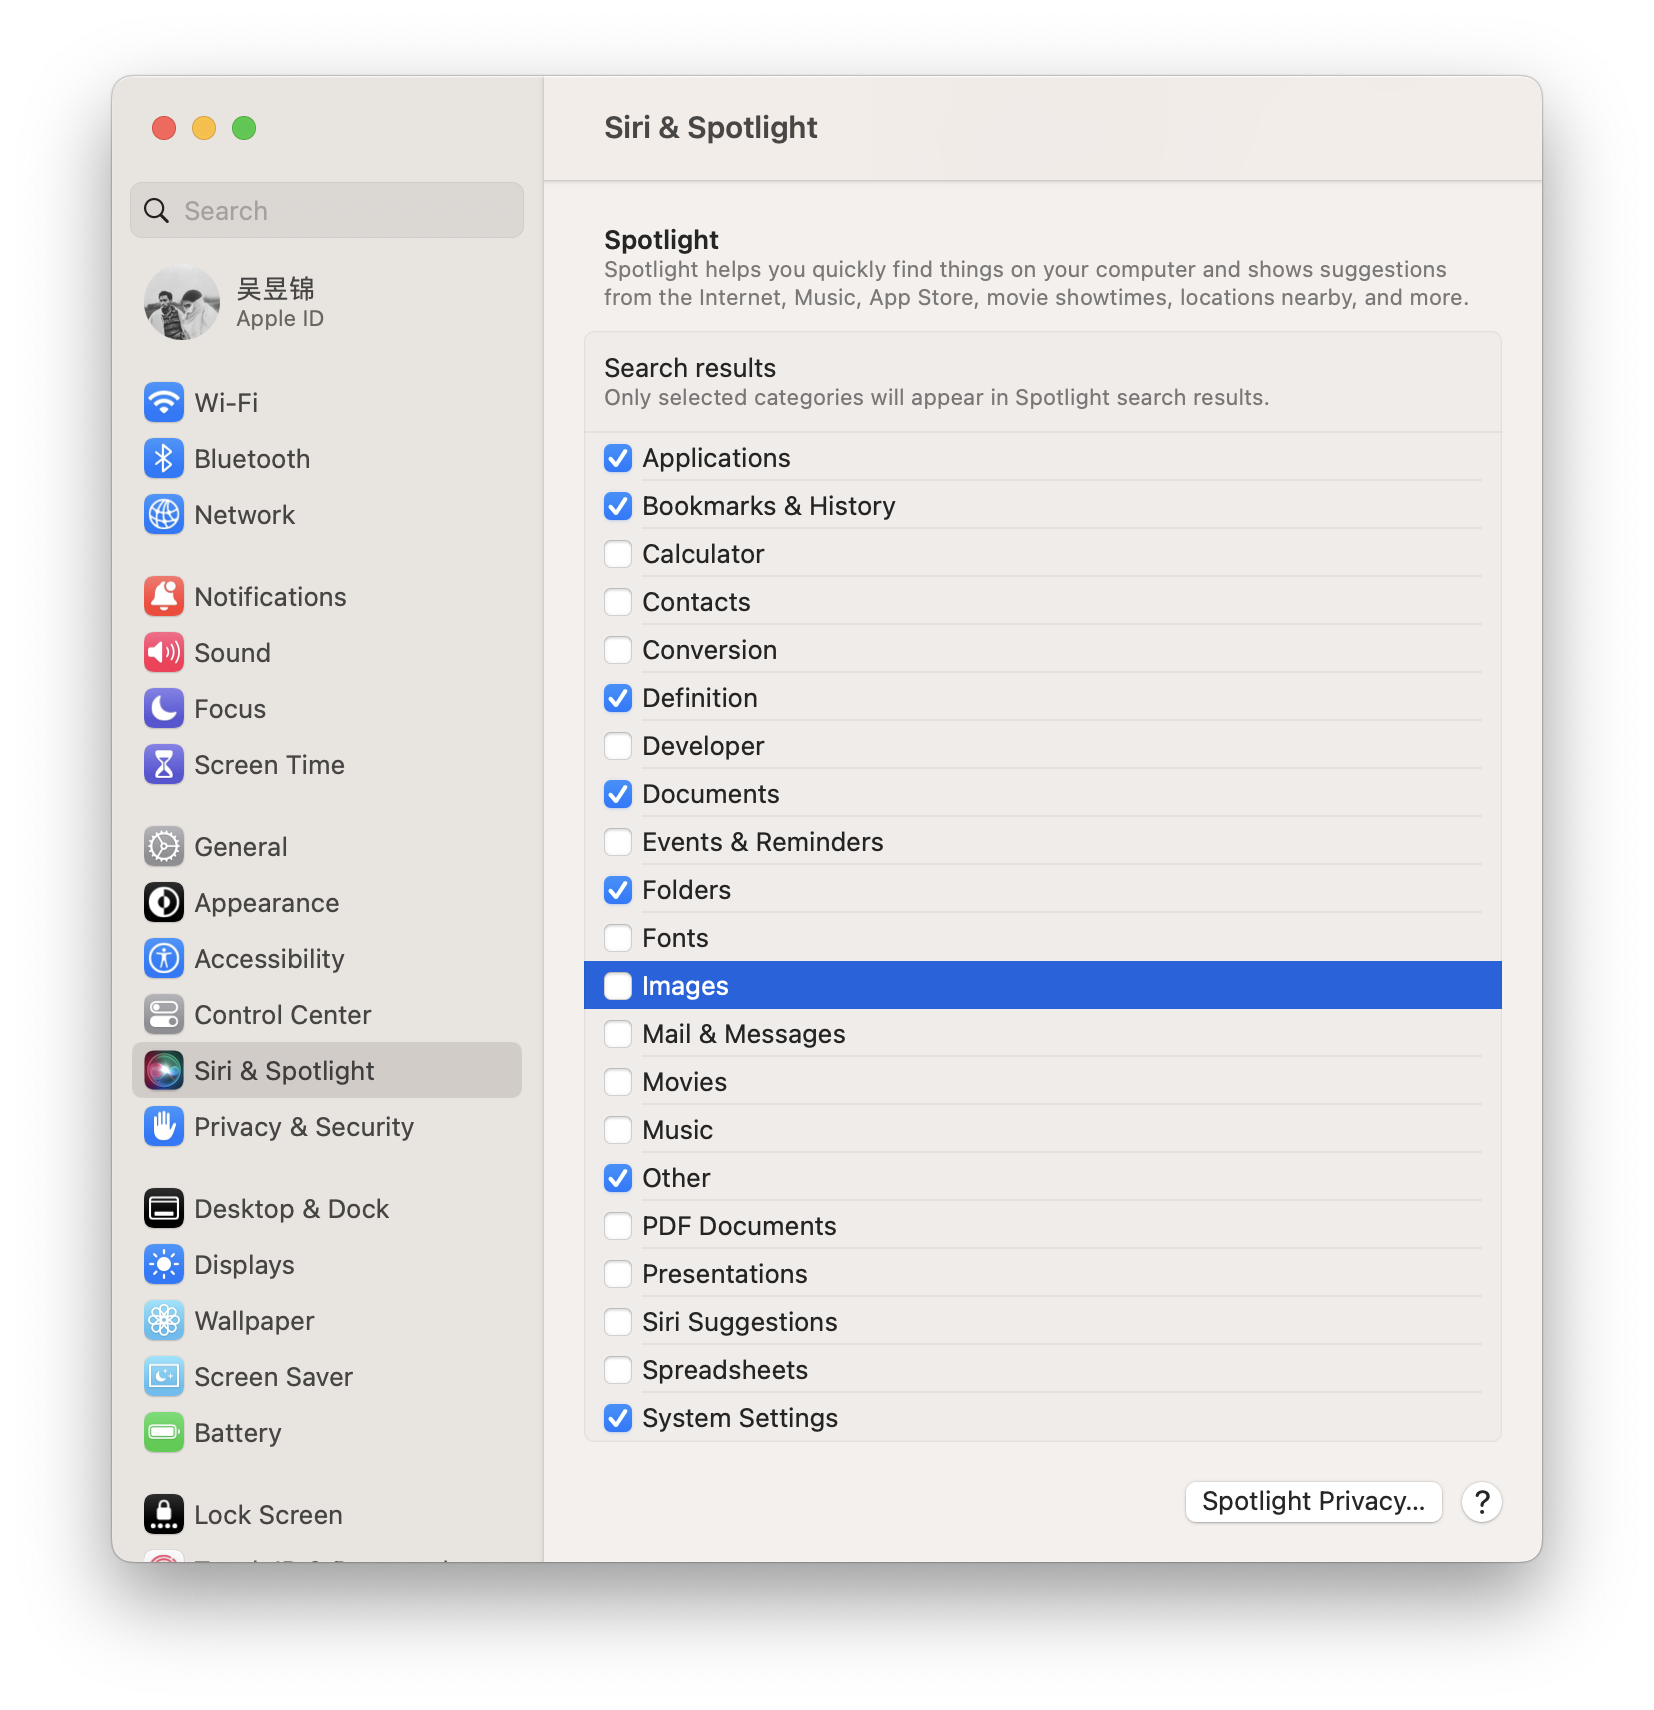
Task: Click the Bluetooth icon in sidebar
Action: click(x=164, y=458)
